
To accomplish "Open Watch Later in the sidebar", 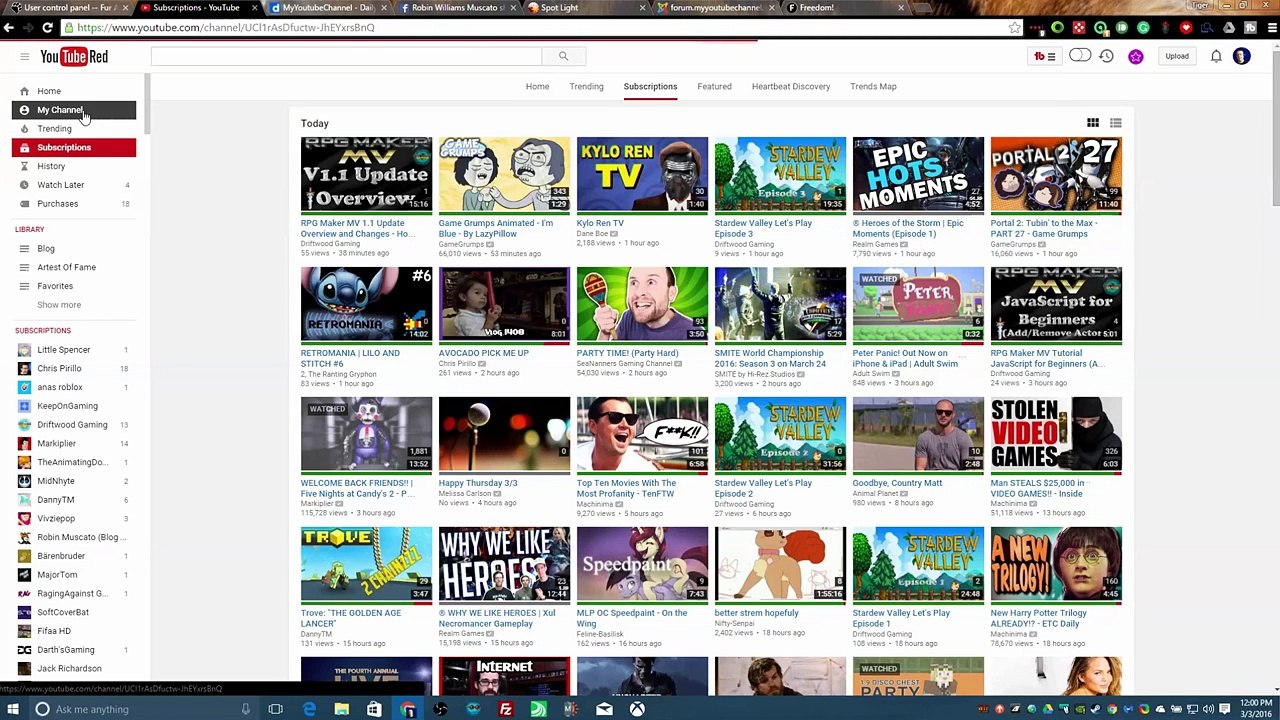I will (74, 185).
